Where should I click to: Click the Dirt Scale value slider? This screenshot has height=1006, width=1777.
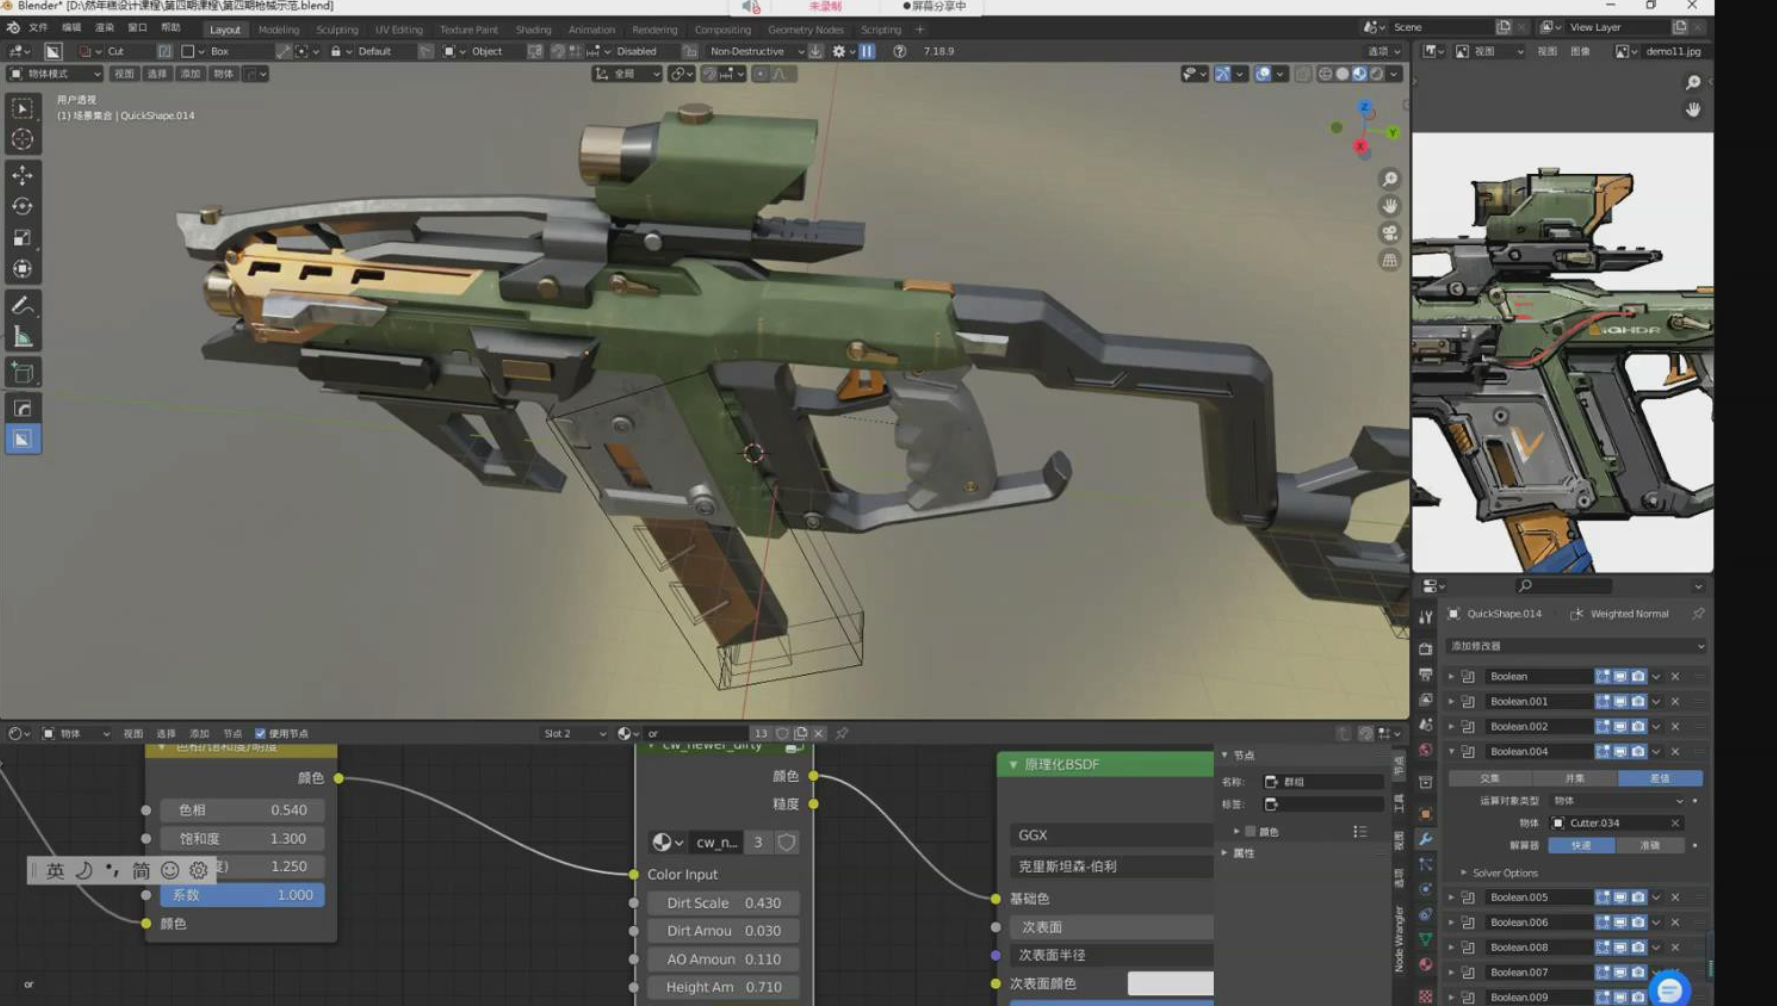click(x=723, y=902)
